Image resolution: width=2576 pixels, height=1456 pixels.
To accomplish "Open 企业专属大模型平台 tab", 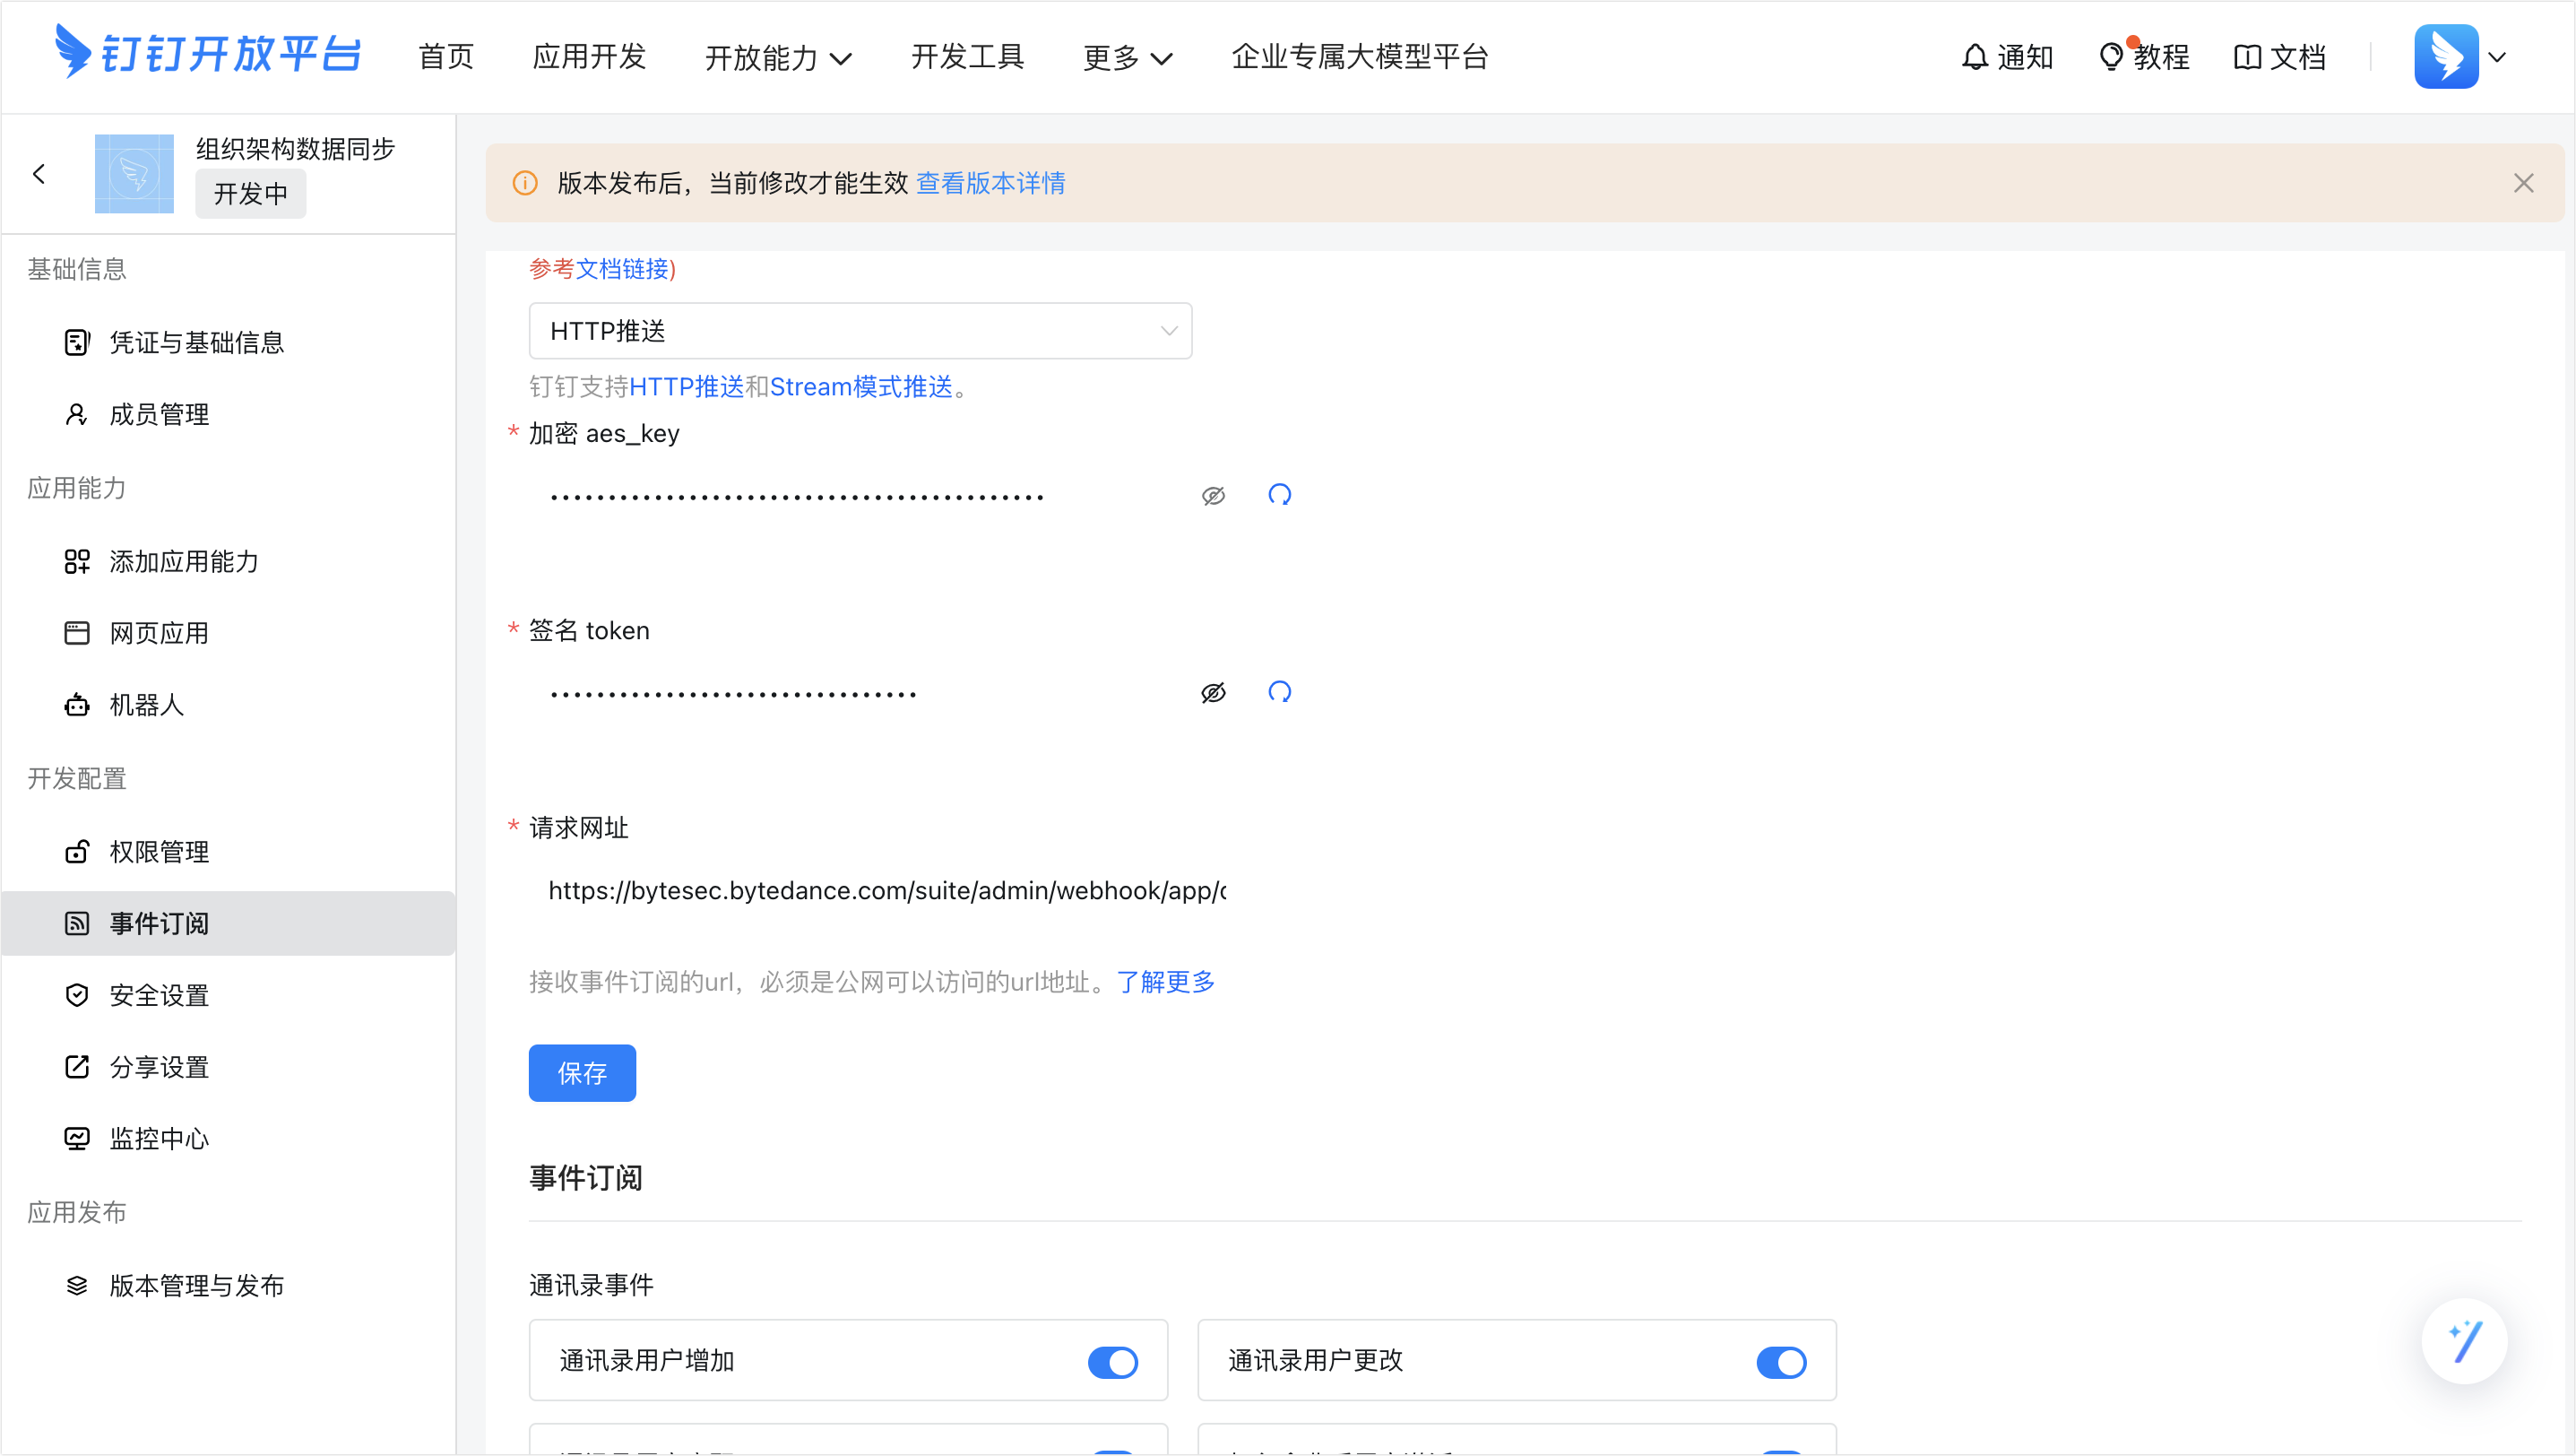I will 1360,57.
